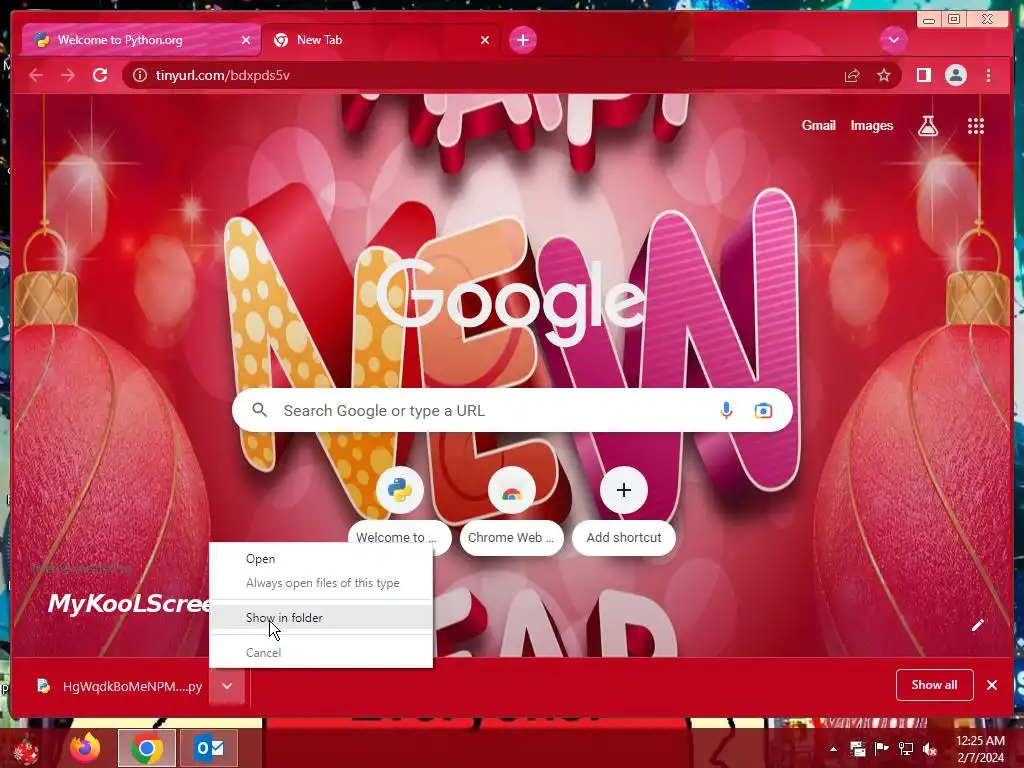
Task: Open the Python.org shortcut tile
Action: tap(400, 490)
